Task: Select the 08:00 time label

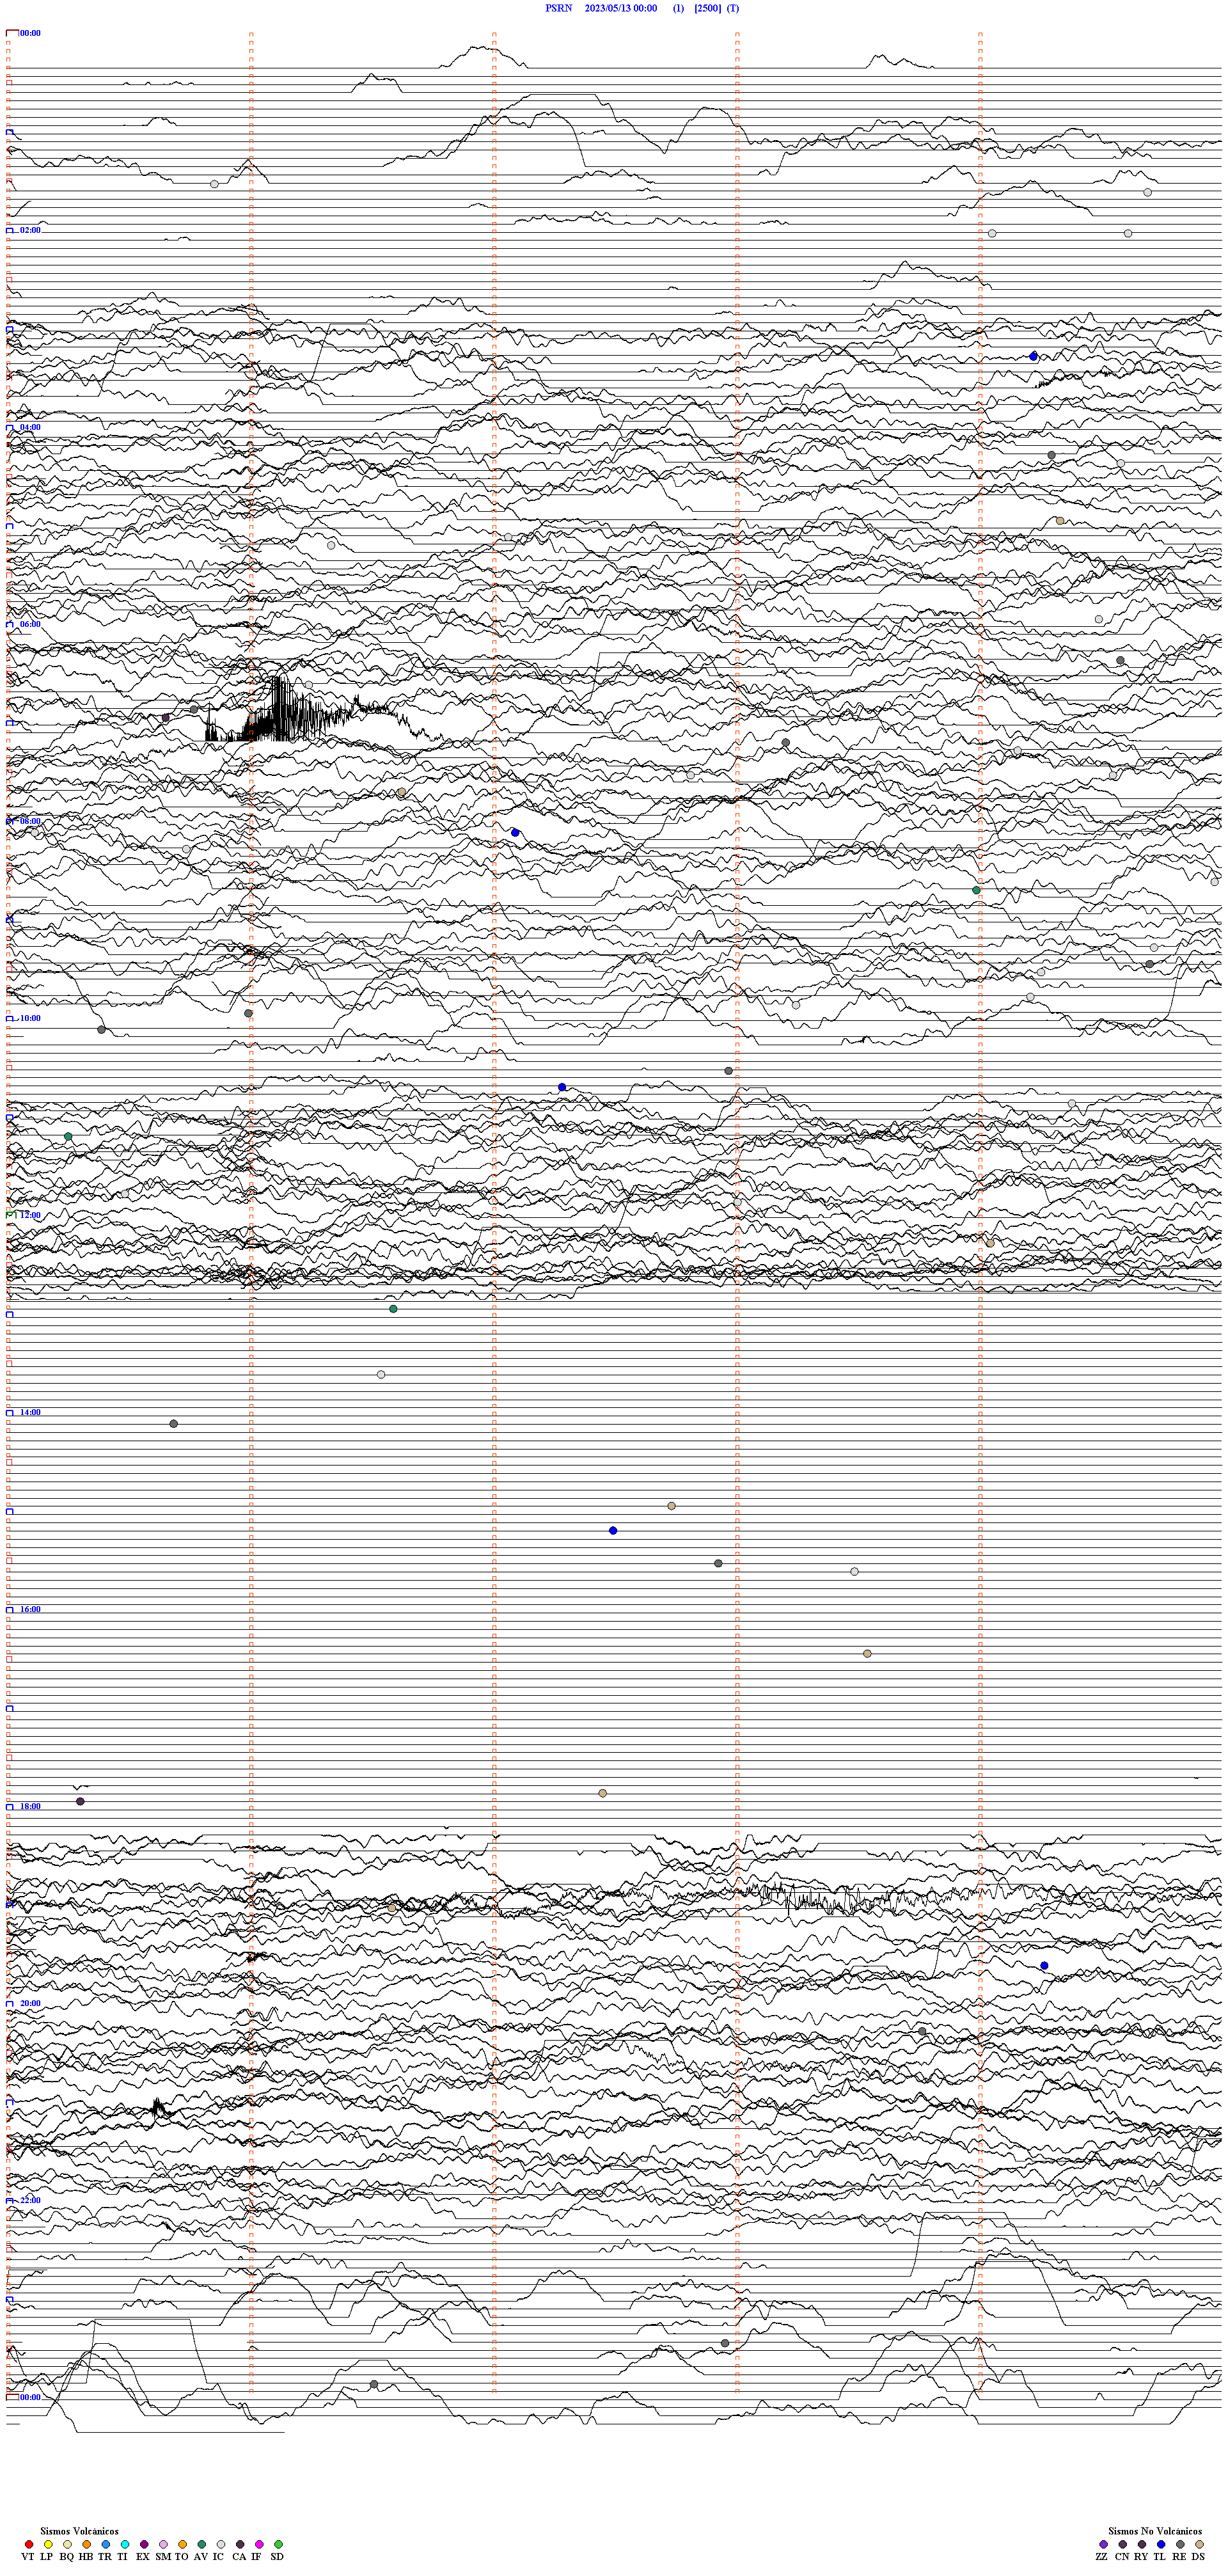Action: (30, 821)
